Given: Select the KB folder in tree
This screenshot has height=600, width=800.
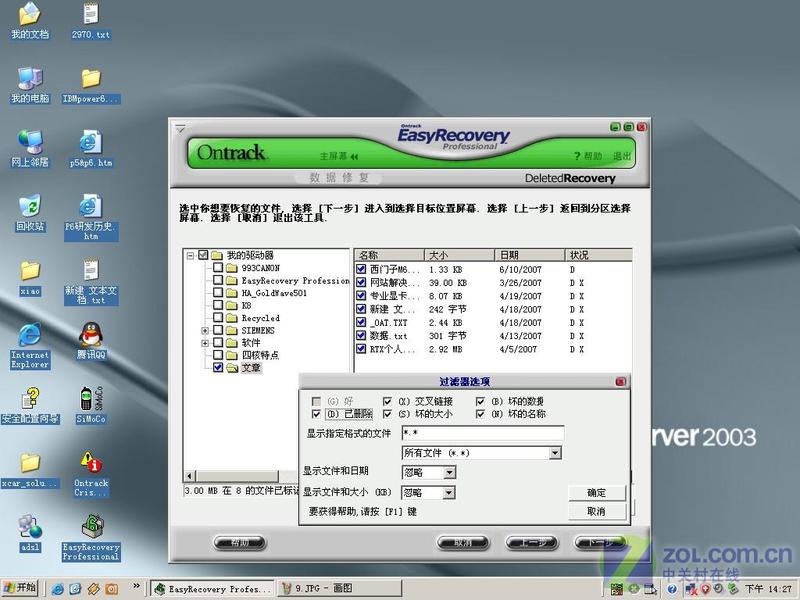Looking at the screenshot, I should click(x=246, y=305).
